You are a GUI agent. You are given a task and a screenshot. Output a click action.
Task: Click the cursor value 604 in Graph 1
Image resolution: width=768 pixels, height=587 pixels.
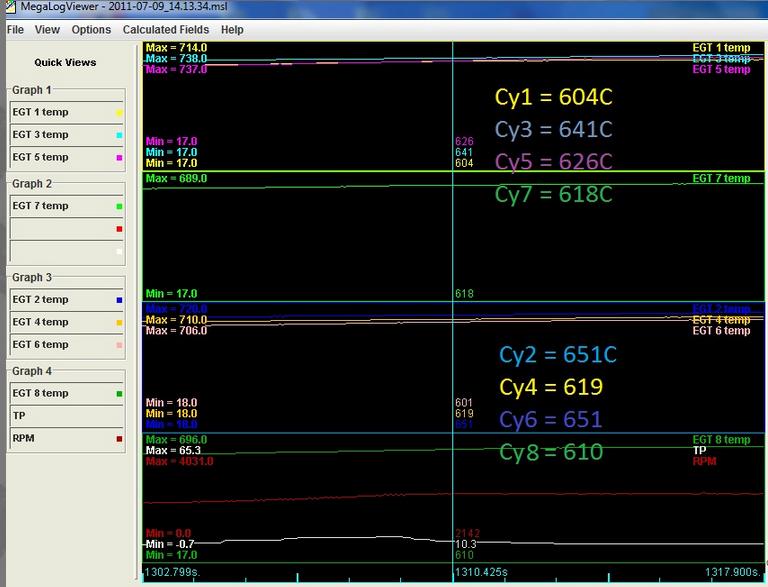464,163
